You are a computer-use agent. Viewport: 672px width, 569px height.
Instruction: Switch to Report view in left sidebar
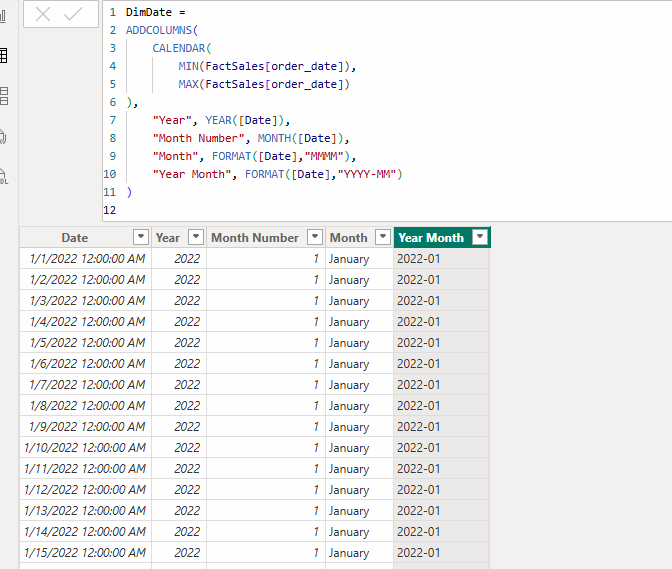coord(3,16)
